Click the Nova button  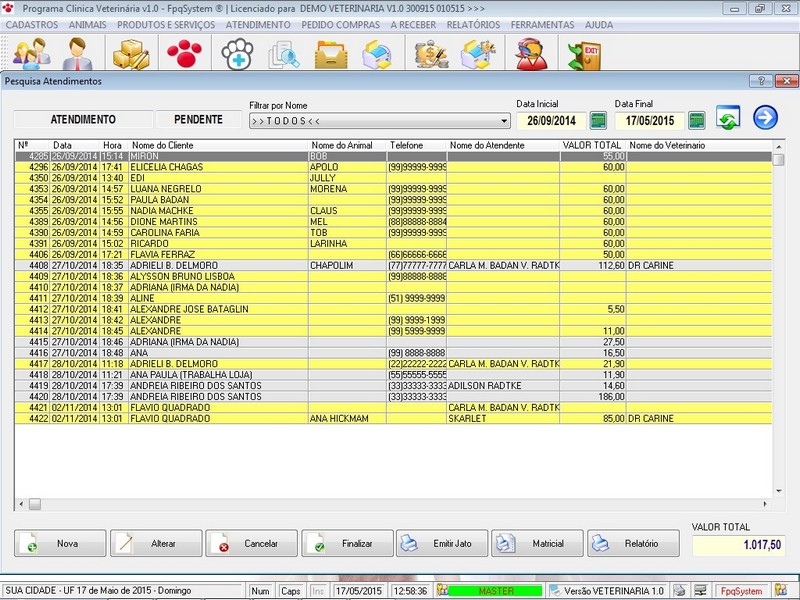pyautogui.click(x=60, y=543)
